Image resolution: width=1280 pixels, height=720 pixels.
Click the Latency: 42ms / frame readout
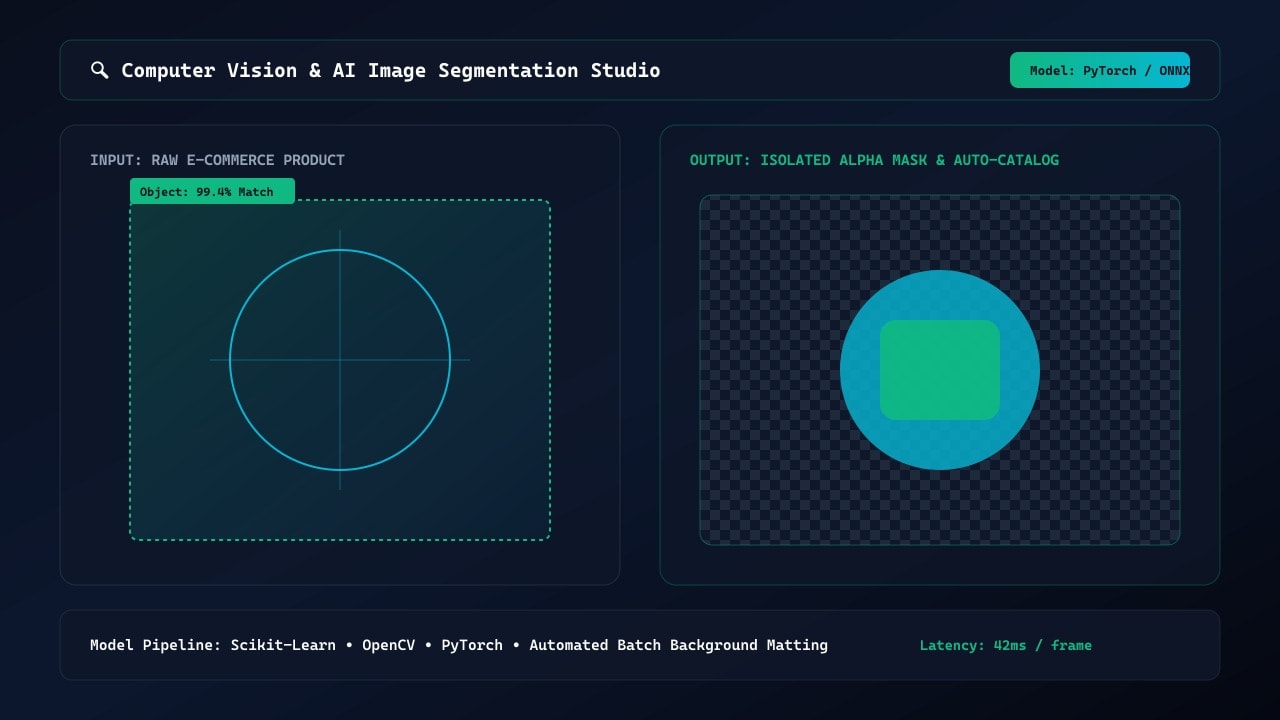coord(1006,645)
